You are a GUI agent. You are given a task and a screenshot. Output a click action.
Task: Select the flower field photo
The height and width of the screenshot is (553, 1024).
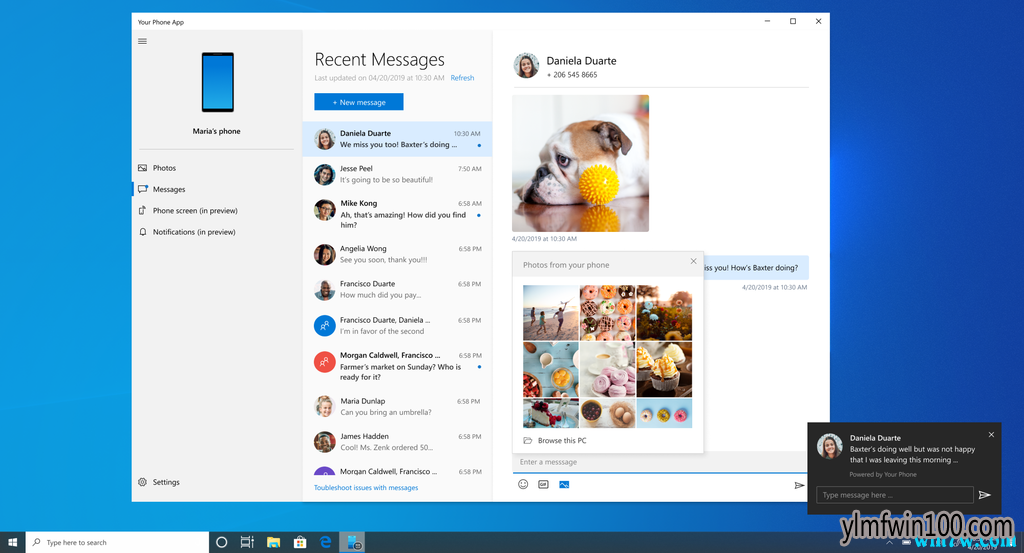pyautogui.click(x=664, y=313)
